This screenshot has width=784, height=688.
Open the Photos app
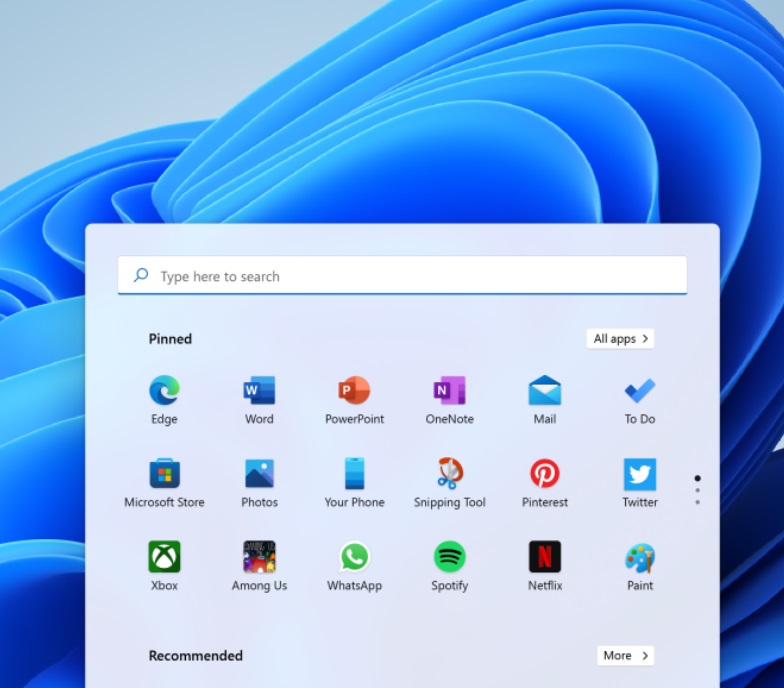tap(259, 482)
